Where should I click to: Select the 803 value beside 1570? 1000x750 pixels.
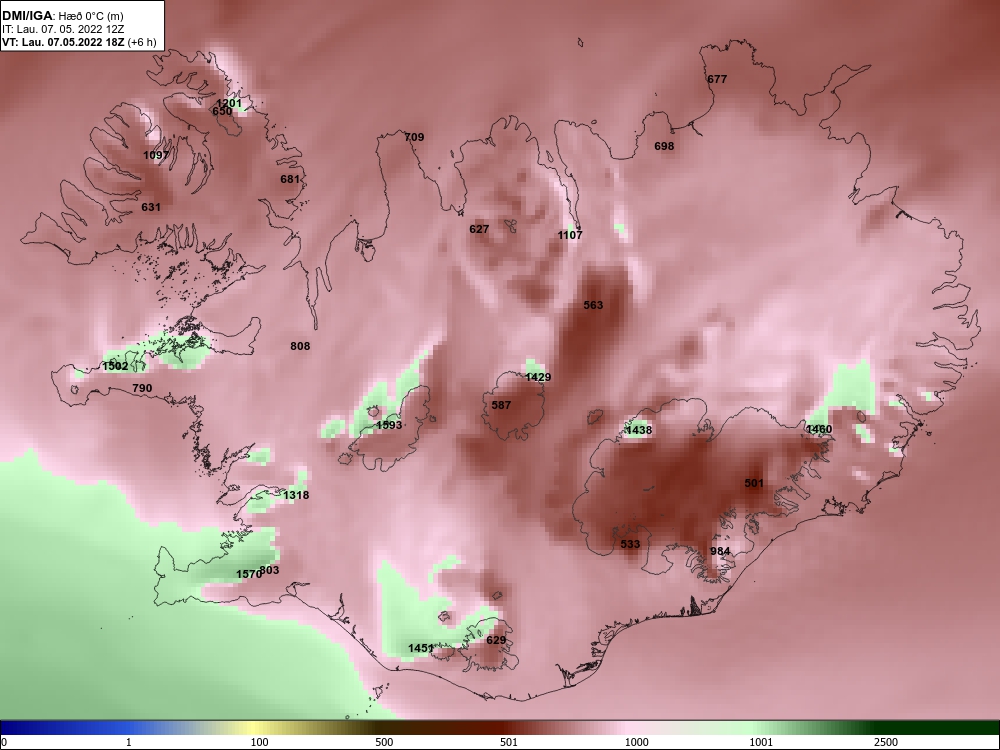270,570
